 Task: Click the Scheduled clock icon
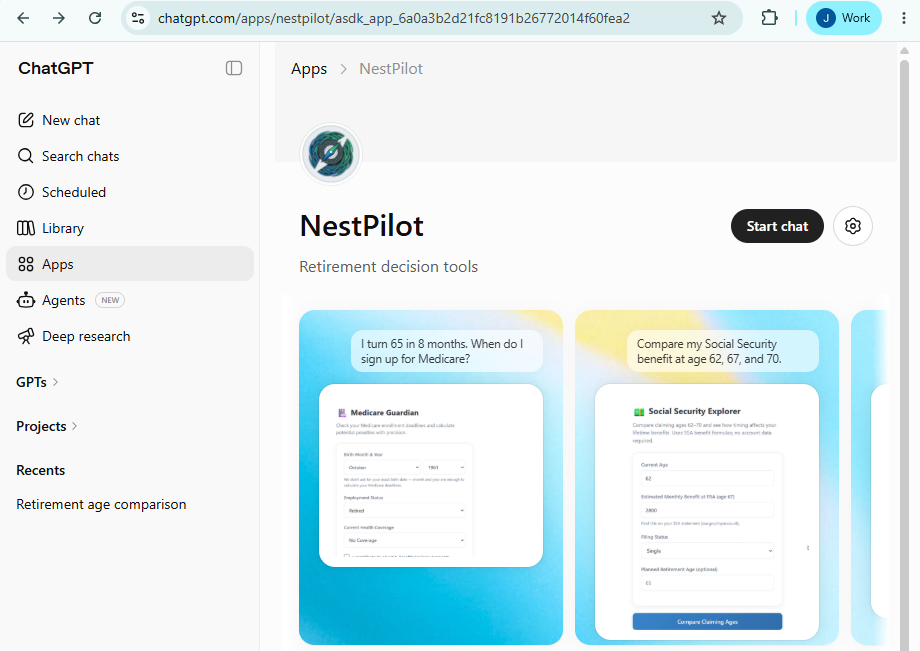point(26,192)
